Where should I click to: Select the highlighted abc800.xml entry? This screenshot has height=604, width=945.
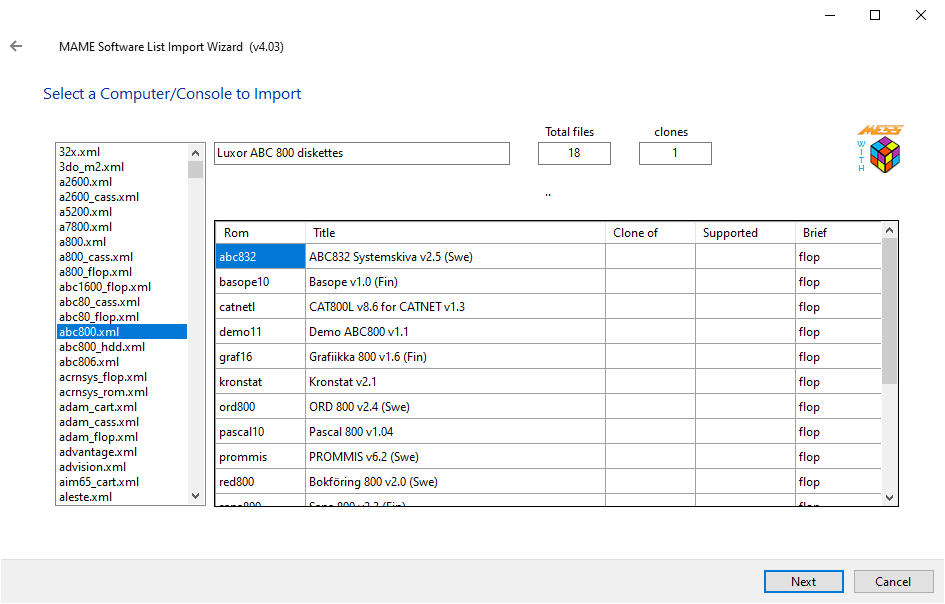[x=122, y=332]
